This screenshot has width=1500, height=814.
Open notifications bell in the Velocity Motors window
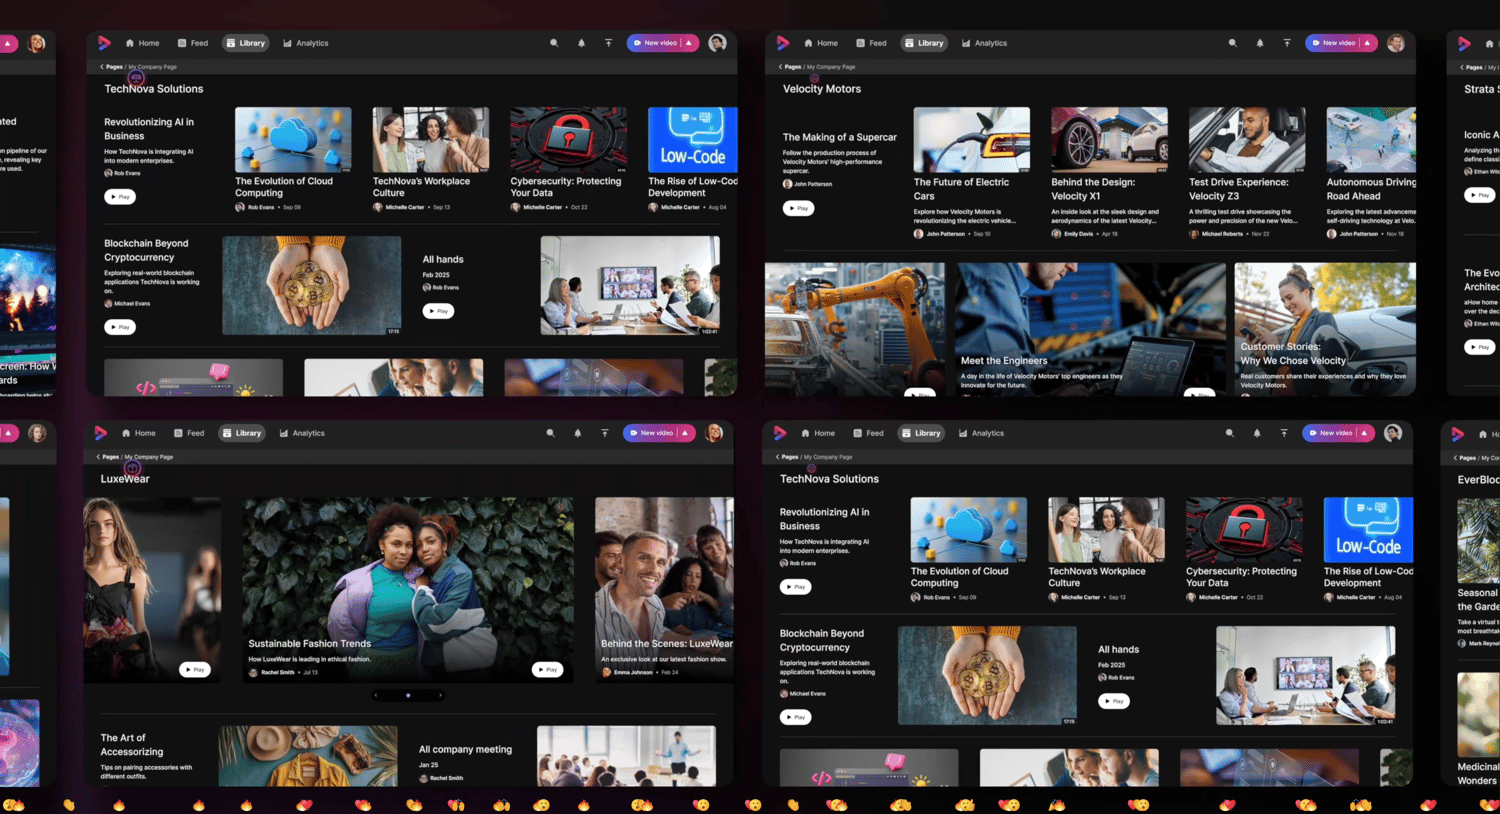click(x=1260, y=43)
